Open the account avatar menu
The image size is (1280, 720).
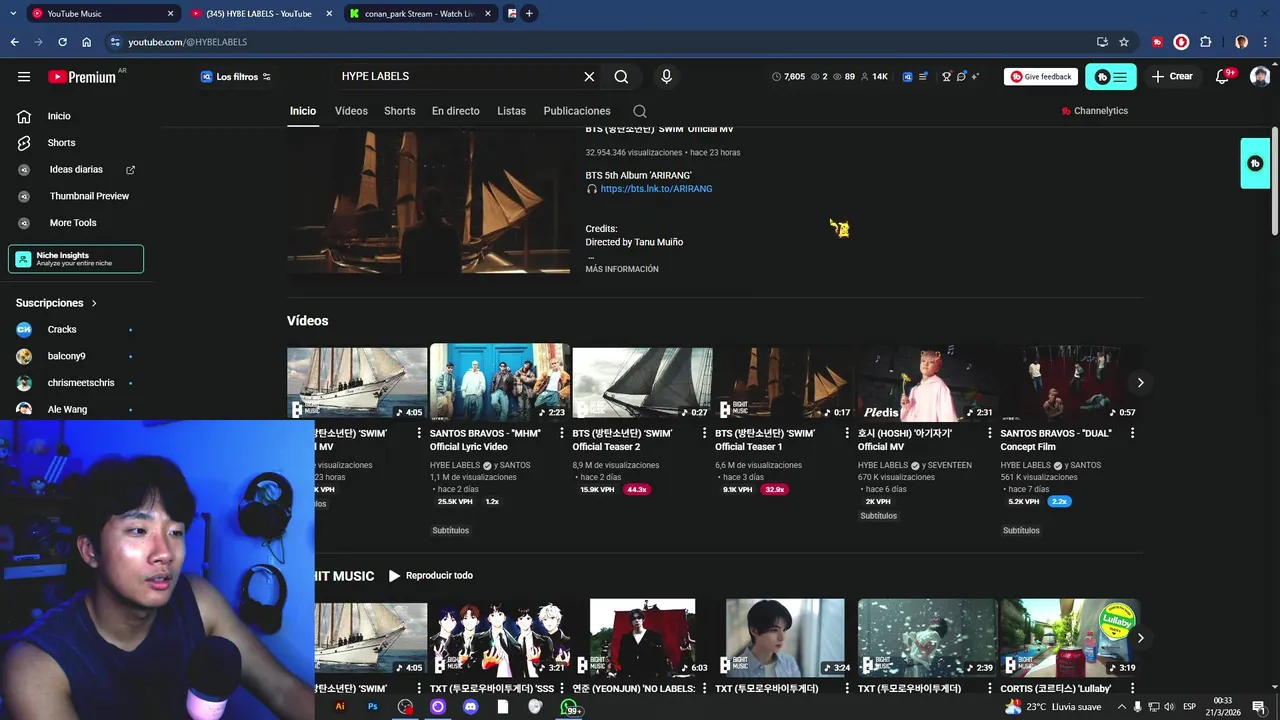[x=1260, y=77]
